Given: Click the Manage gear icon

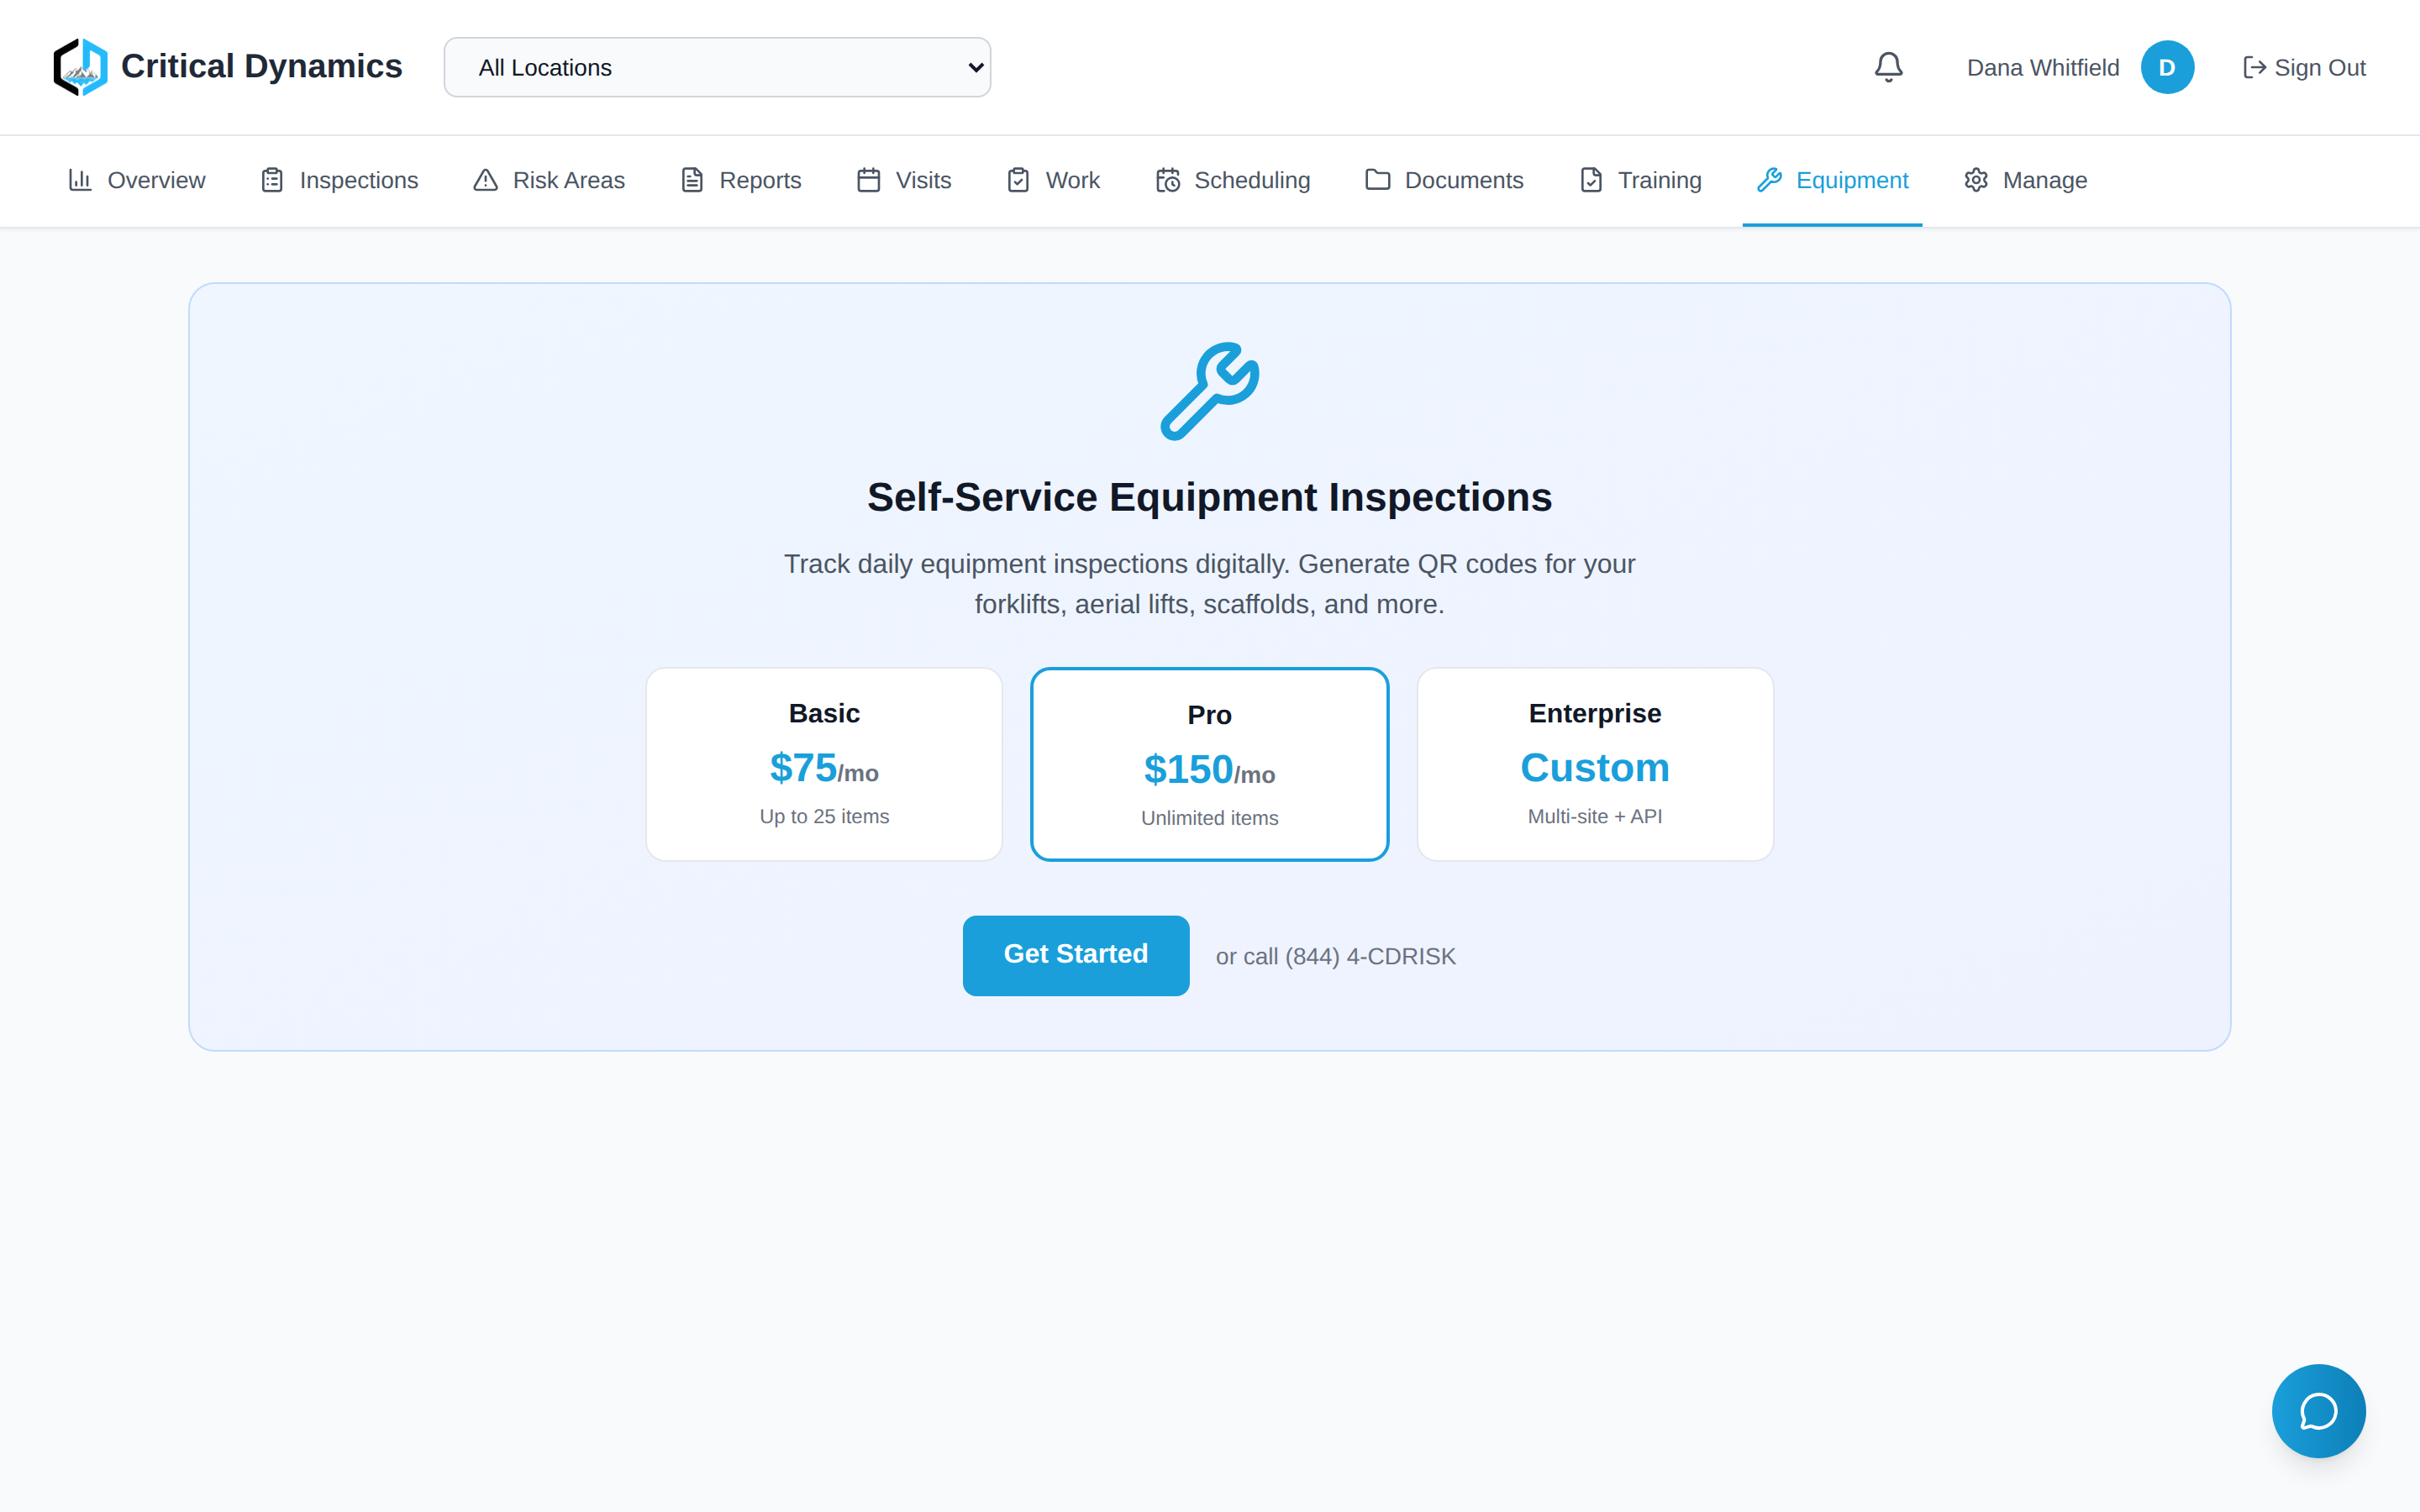Looking at the screenshot, I should click(1975, 180).
